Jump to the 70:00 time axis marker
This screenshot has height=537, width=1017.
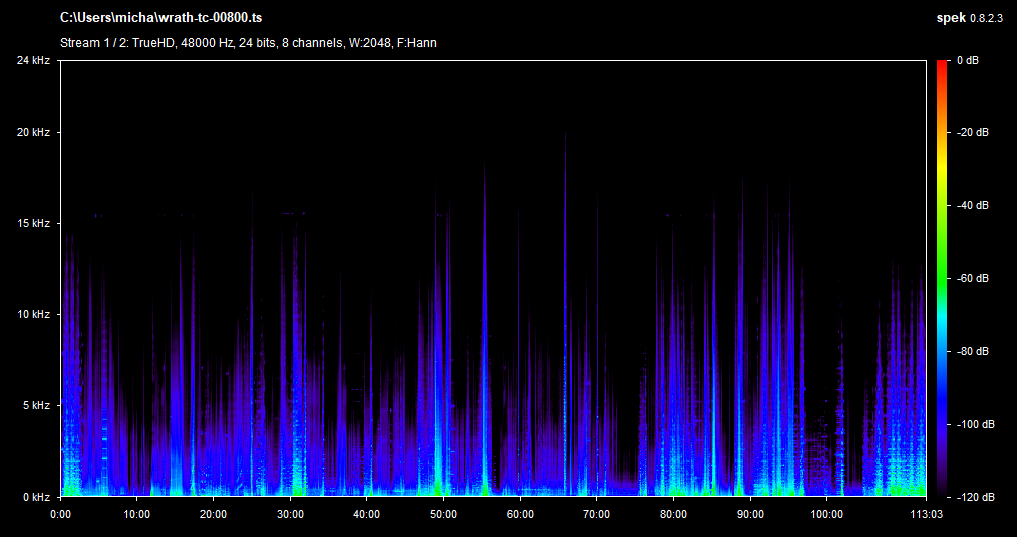point(596,514)
